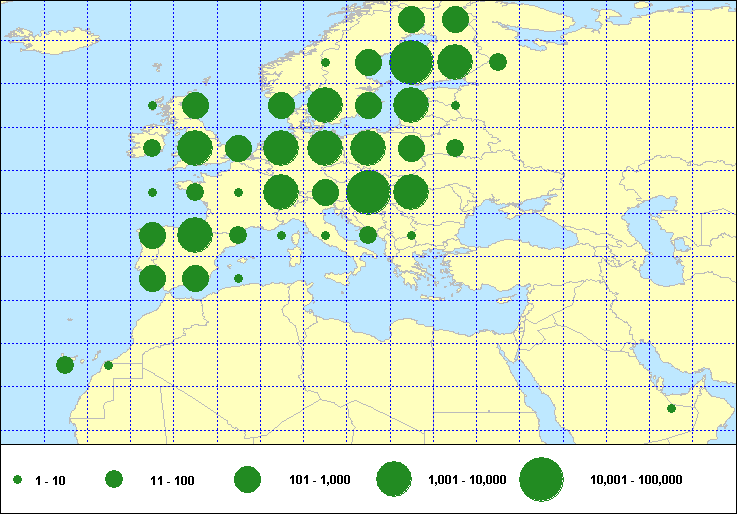
Task: Select the '1,001 - 10,000' legend label
Action: coord(467,481)
